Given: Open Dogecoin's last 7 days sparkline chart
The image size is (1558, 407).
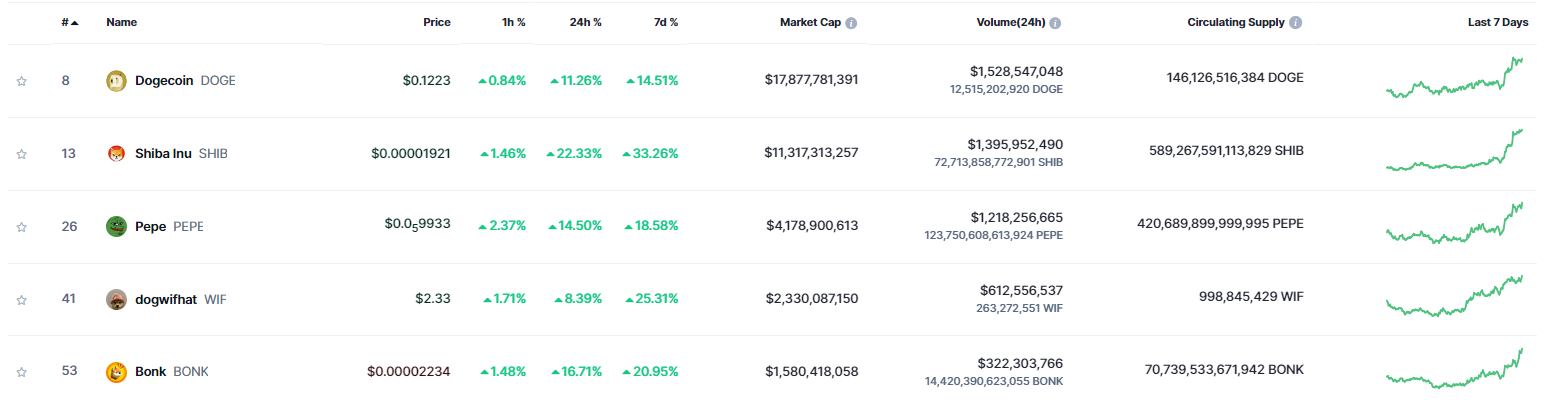Looking at the screenshot, I should [1455, 79].
